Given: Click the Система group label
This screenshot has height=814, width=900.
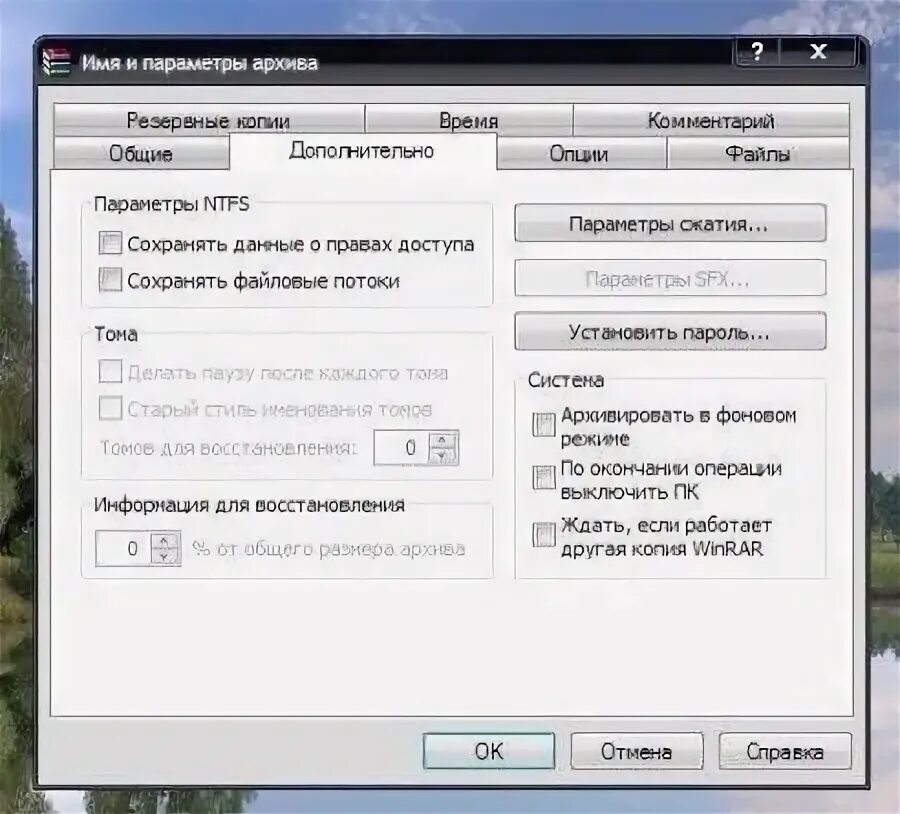Looking at the screenshot, I should pos(566,380).
